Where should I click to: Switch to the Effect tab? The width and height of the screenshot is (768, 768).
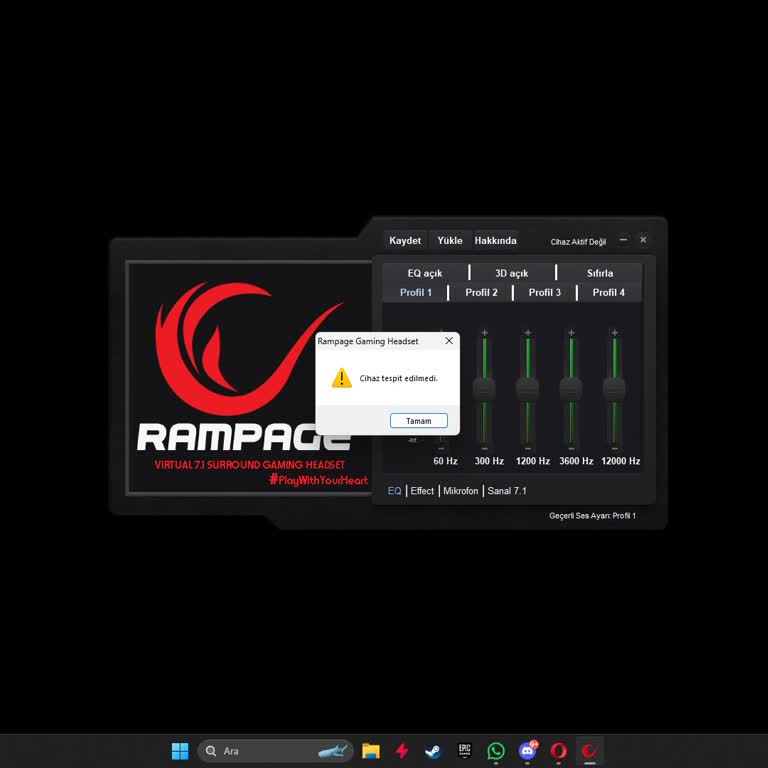tap(422, 491)
